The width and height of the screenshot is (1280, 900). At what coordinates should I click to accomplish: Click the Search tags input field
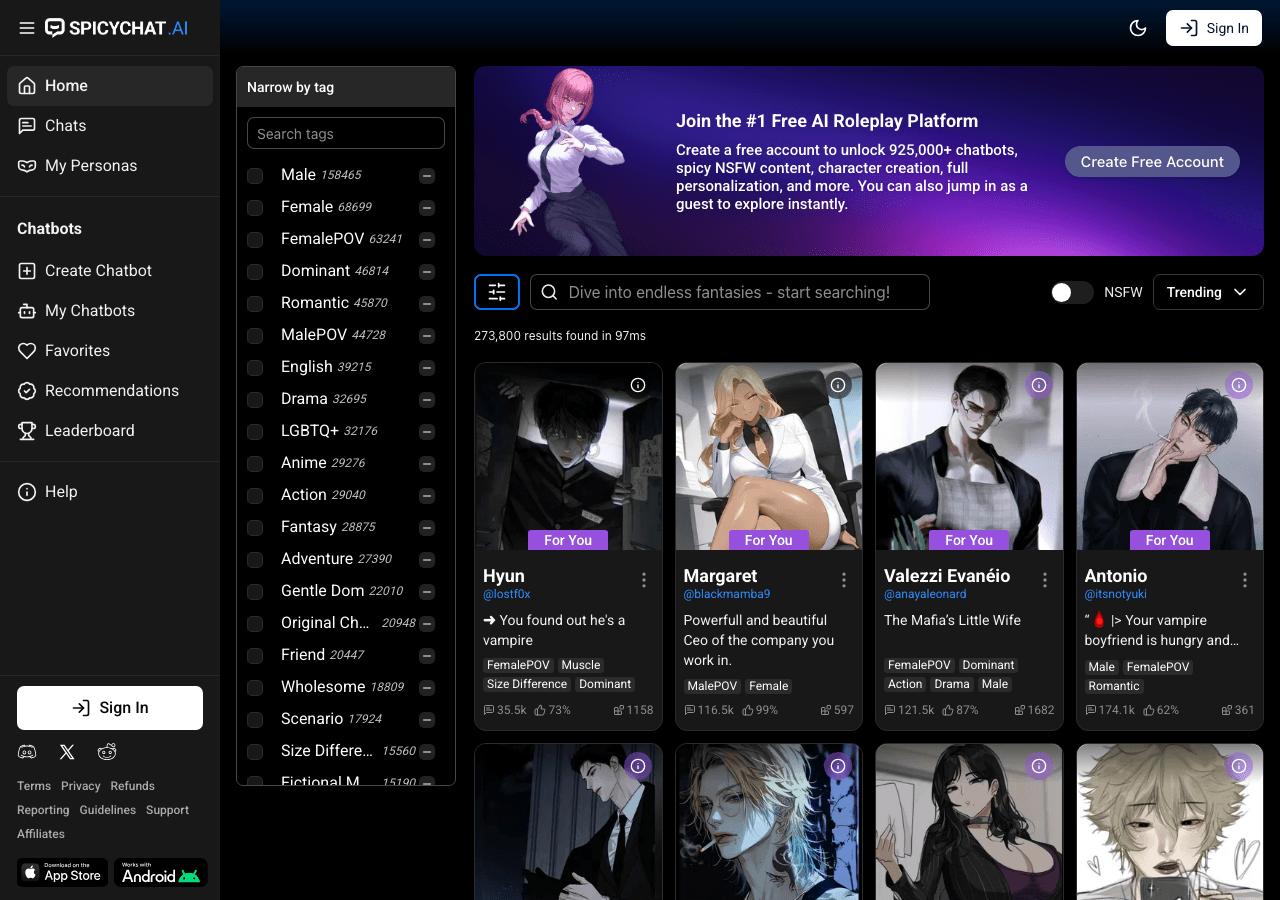pyautogui.click(x=346, y=134)
